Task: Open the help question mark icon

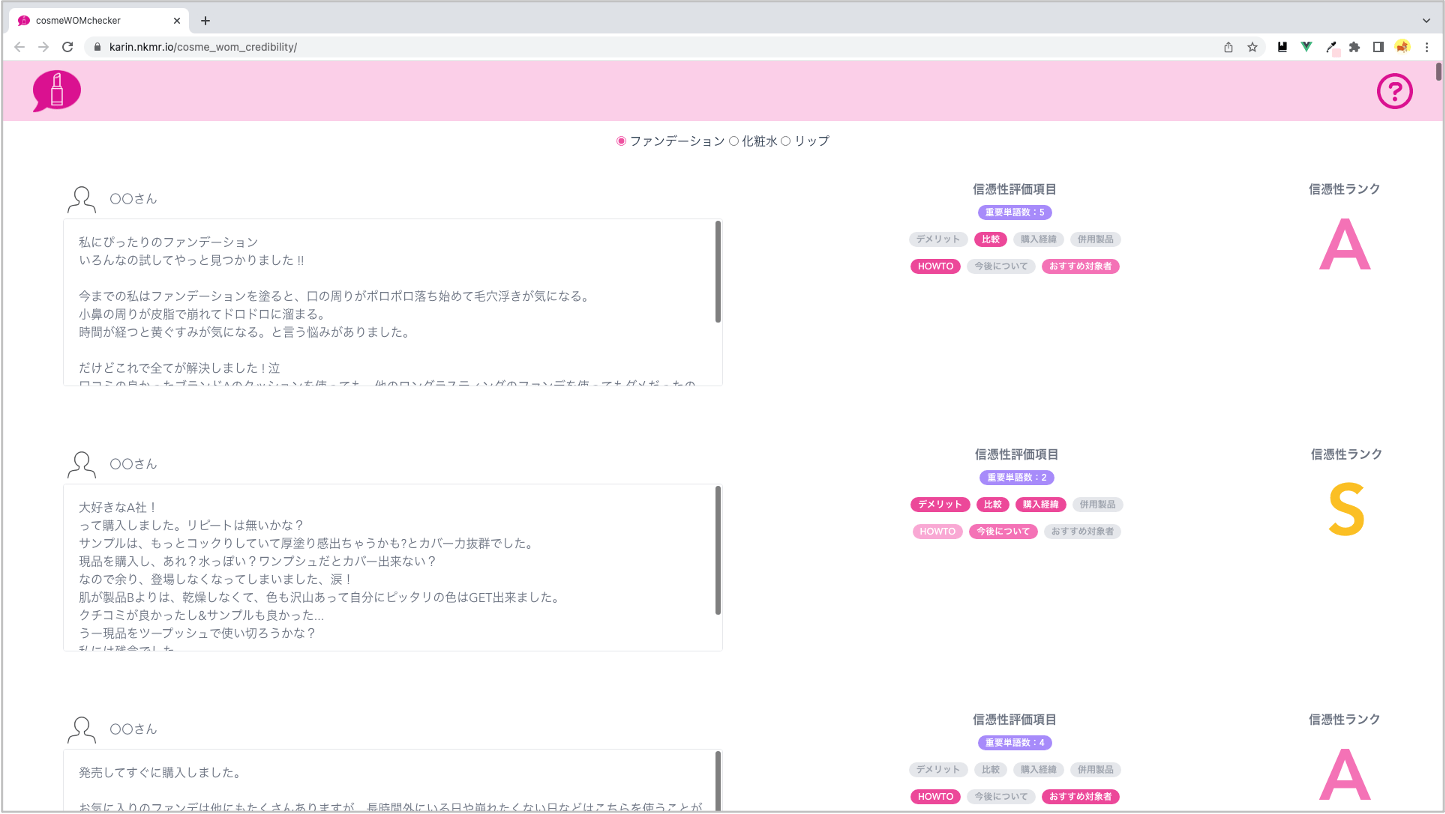Action: (x=1394, y=91)
